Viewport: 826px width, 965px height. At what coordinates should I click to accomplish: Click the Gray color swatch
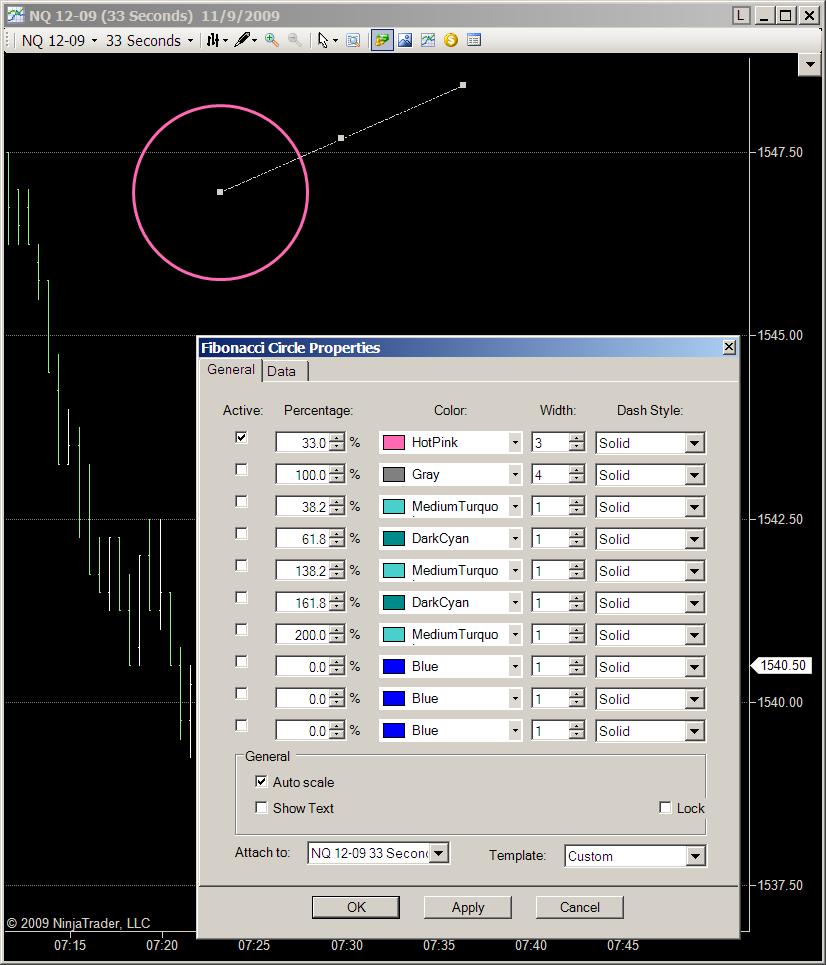click(x=394, y=474)
